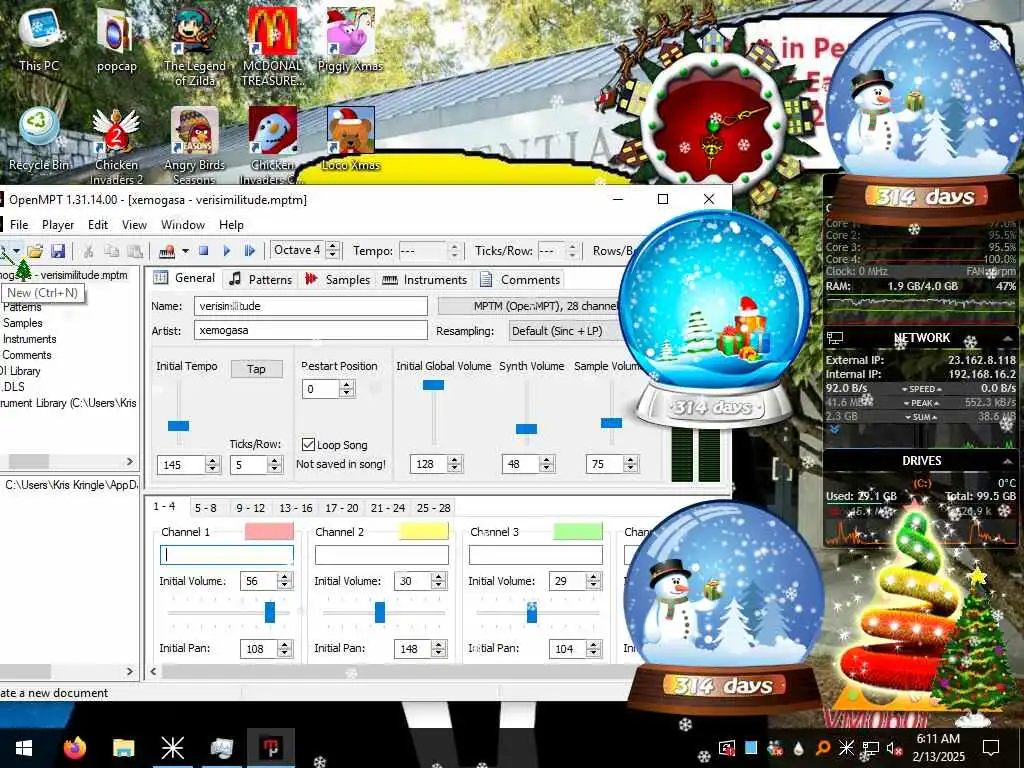Click the Initial Tempo 145 spinner arrows
The height and width of the screenshot is (768, 1024).
(212, 464)
